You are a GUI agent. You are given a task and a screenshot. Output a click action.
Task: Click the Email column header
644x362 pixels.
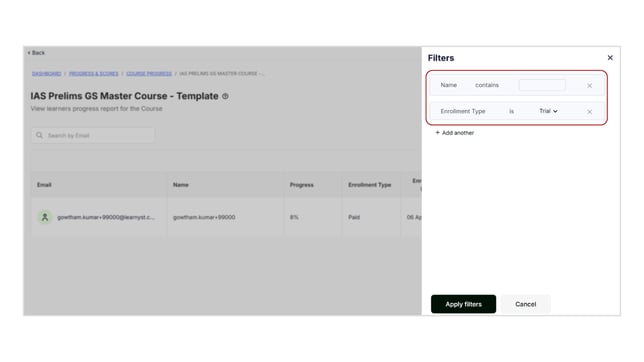click(44, 185)
